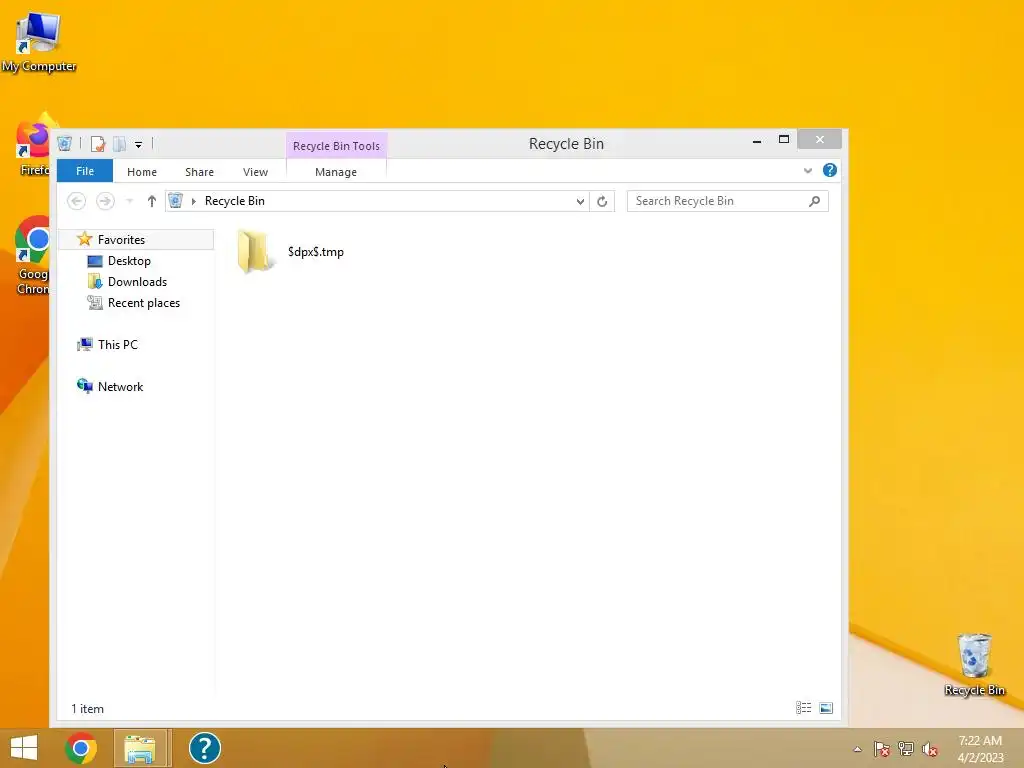Click Recycle Bin in the address bar
Viewport: 1024px width, 768px height.
point(234,201)
